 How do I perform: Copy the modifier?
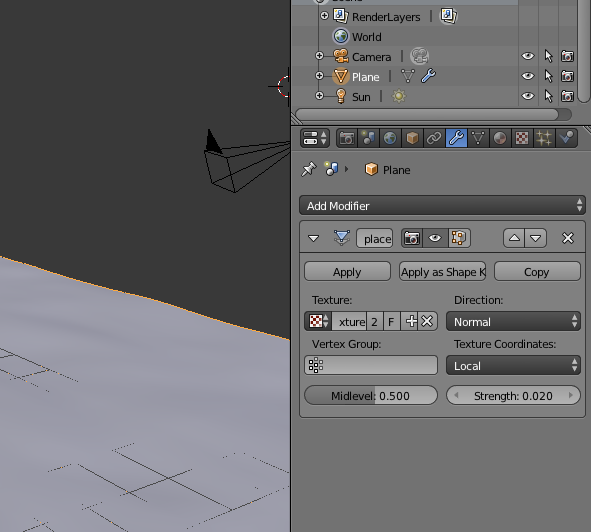[x=537, y=271]
